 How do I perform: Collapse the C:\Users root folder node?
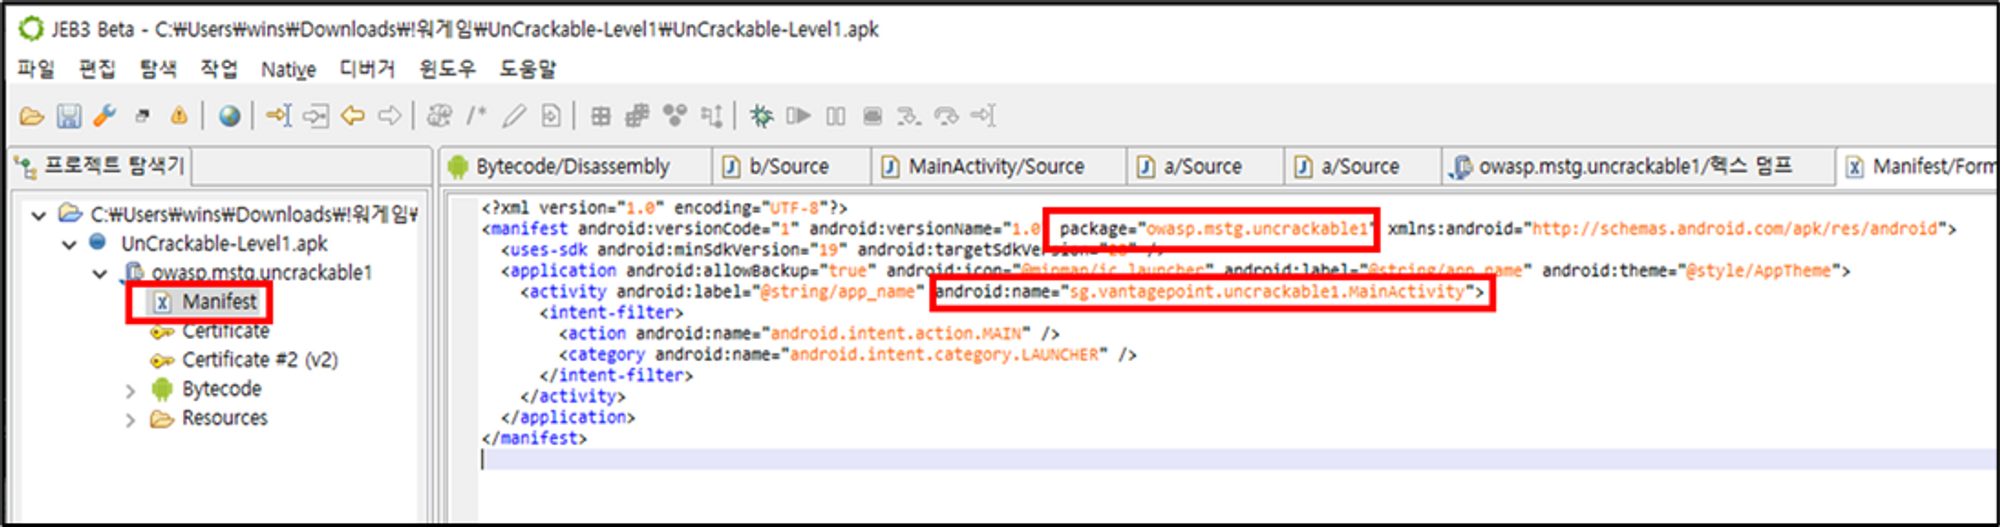pyautogui.click(x=39, y=215)
